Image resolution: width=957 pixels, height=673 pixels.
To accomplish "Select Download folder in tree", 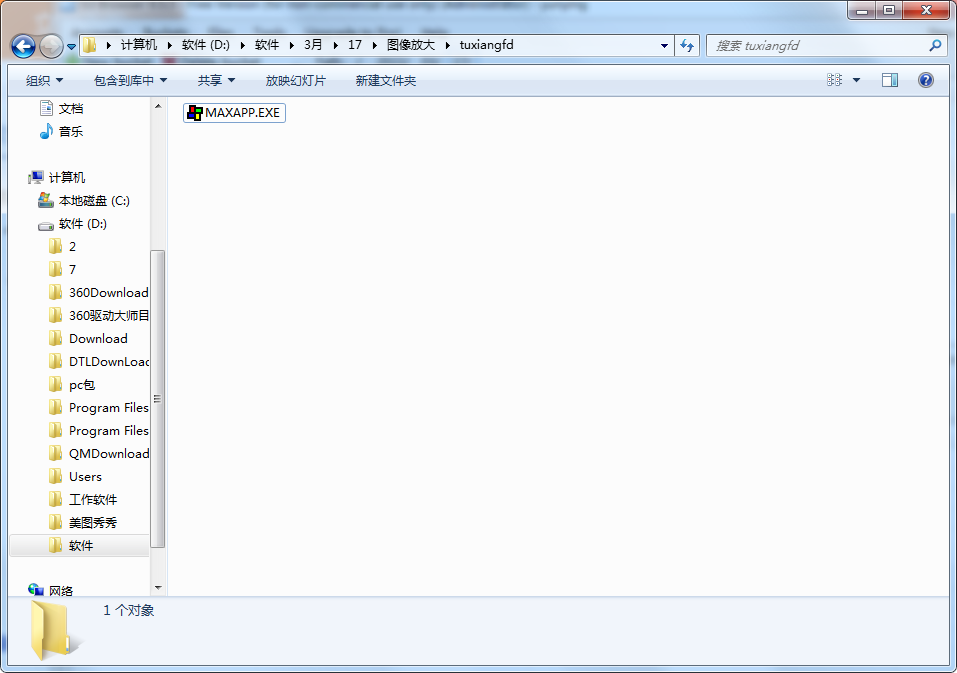I will click(88, 339).
